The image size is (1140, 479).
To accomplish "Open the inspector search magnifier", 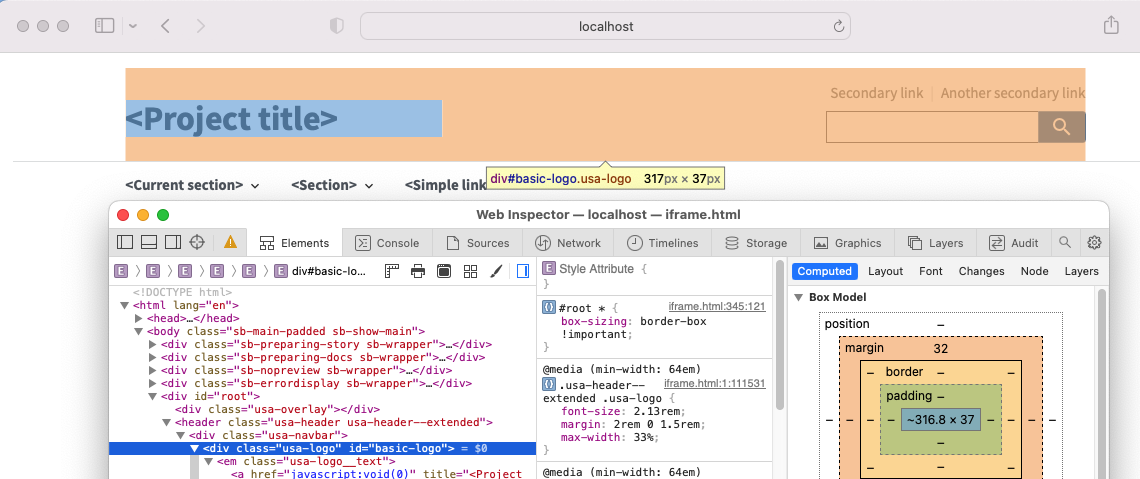I will 1065,243.
